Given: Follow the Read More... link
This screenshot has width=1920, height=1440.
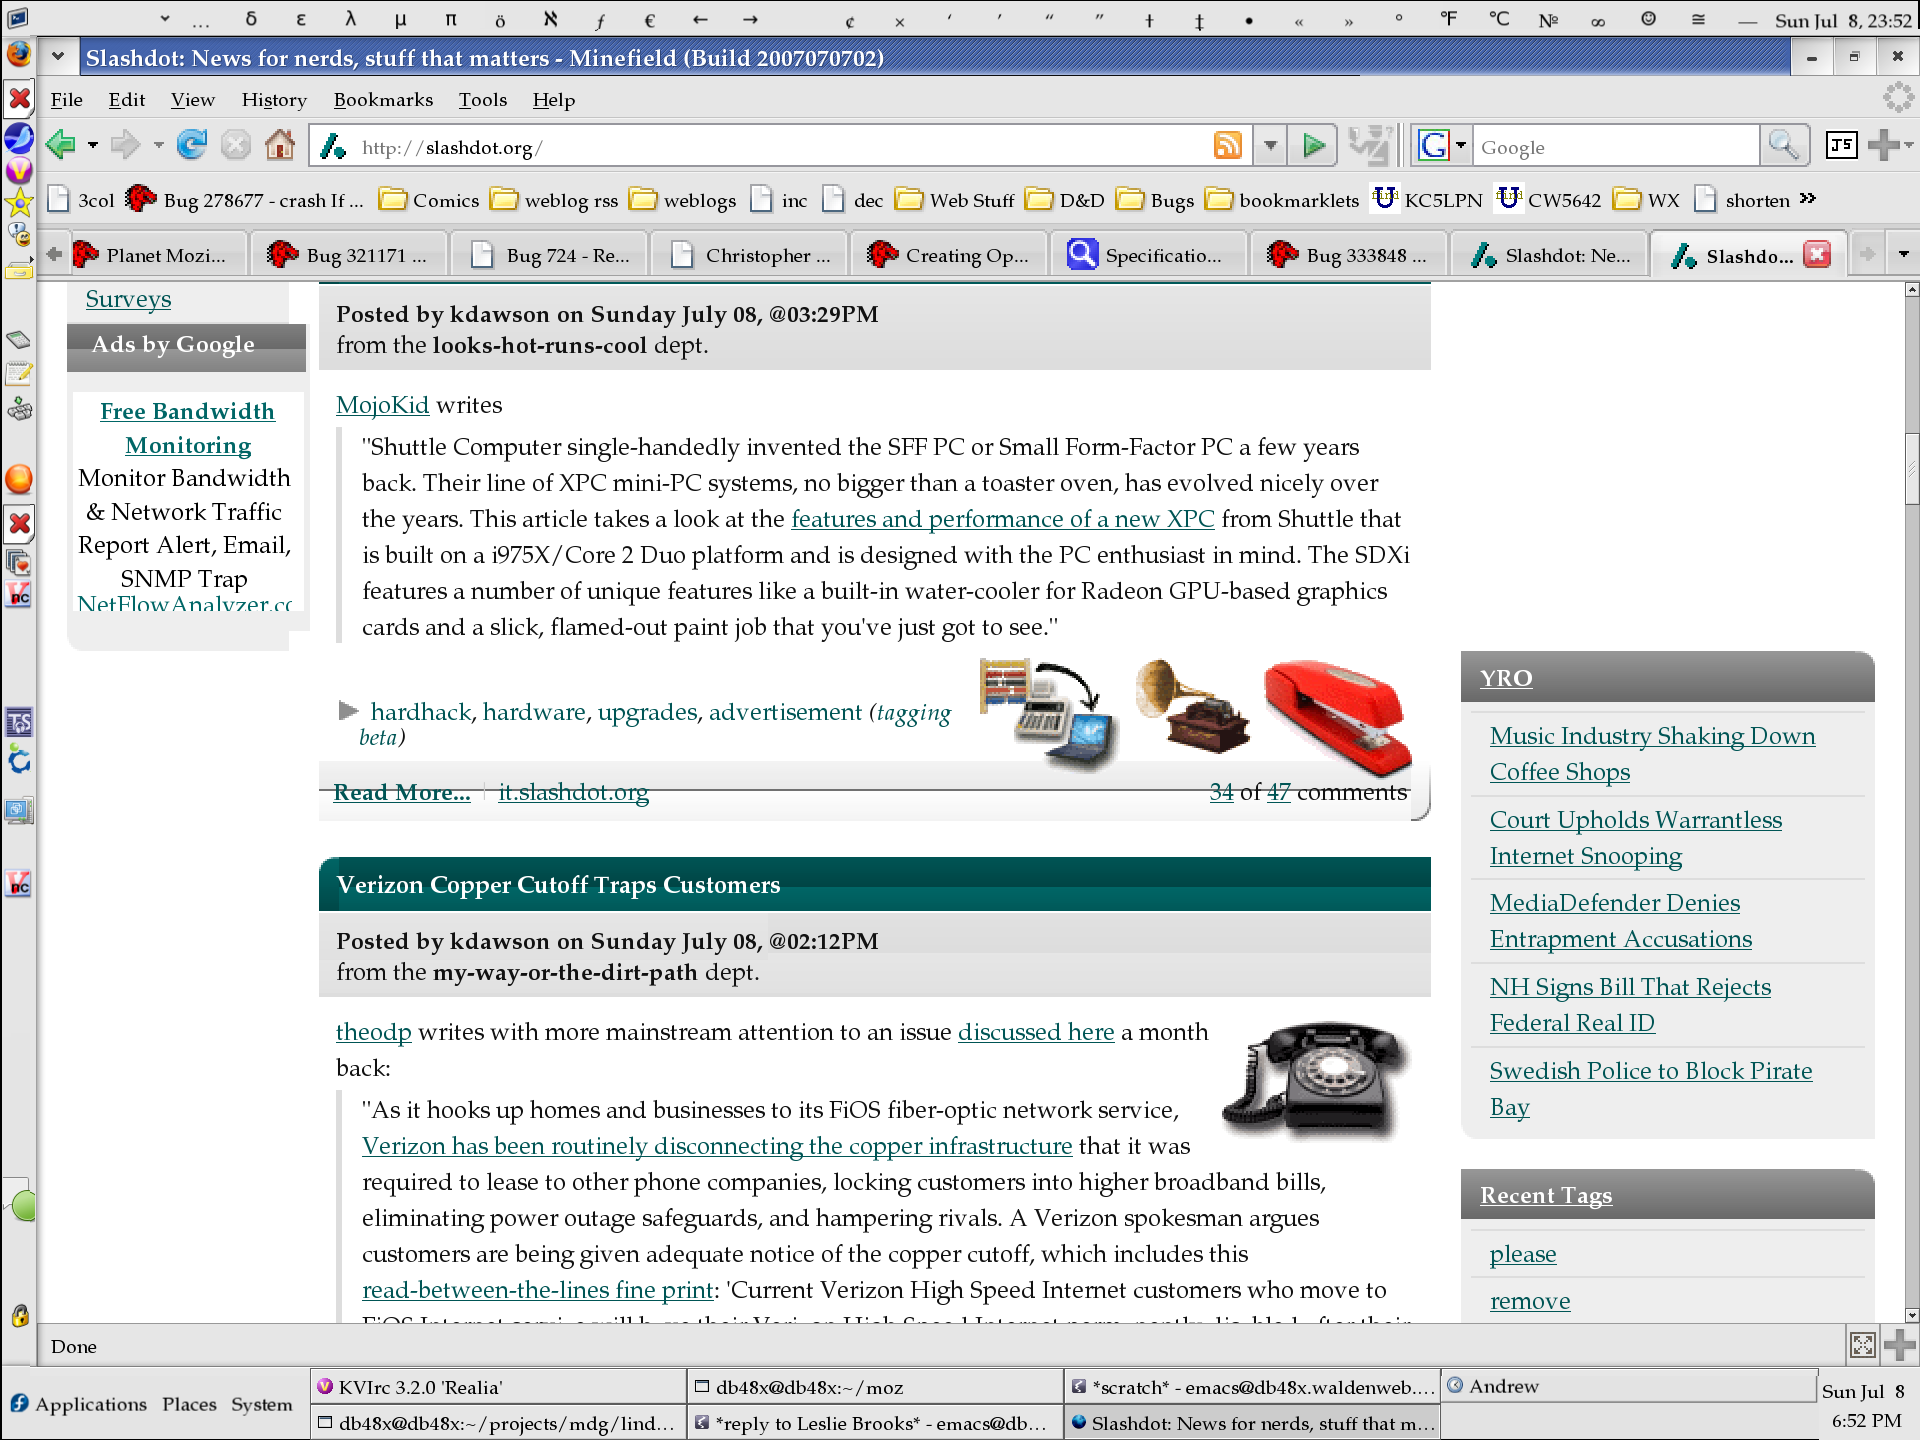Looking at the screenshot, I should [402, 792].
